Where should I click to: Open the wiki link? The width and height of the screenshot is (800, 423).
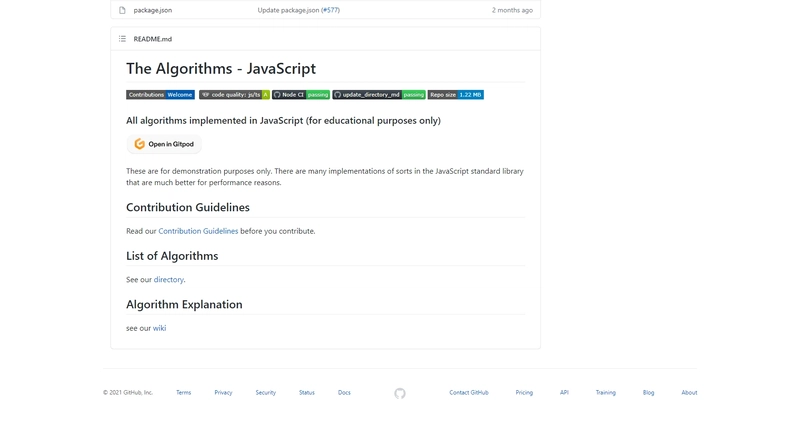tap(159, 328)
